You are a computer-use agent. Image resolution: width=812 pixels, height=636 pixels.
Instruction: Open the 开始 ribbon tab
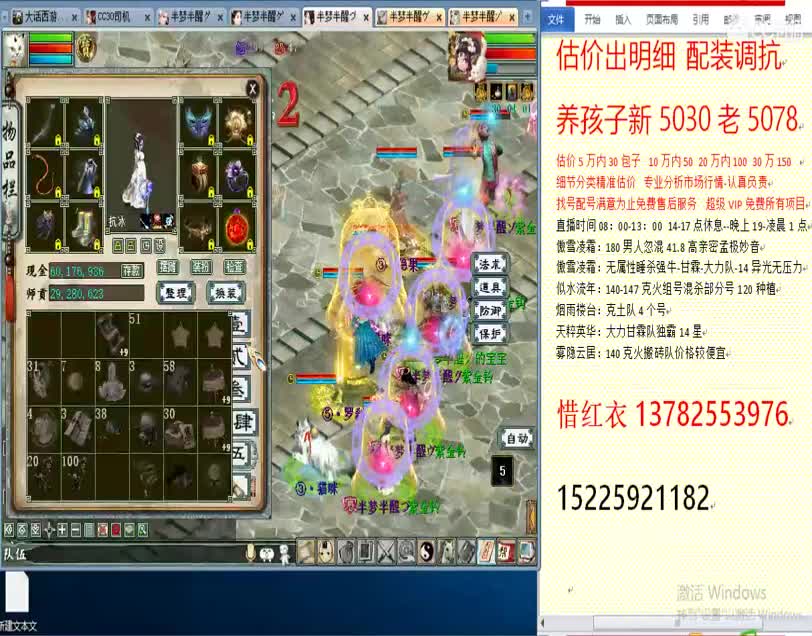click(592, 20)
